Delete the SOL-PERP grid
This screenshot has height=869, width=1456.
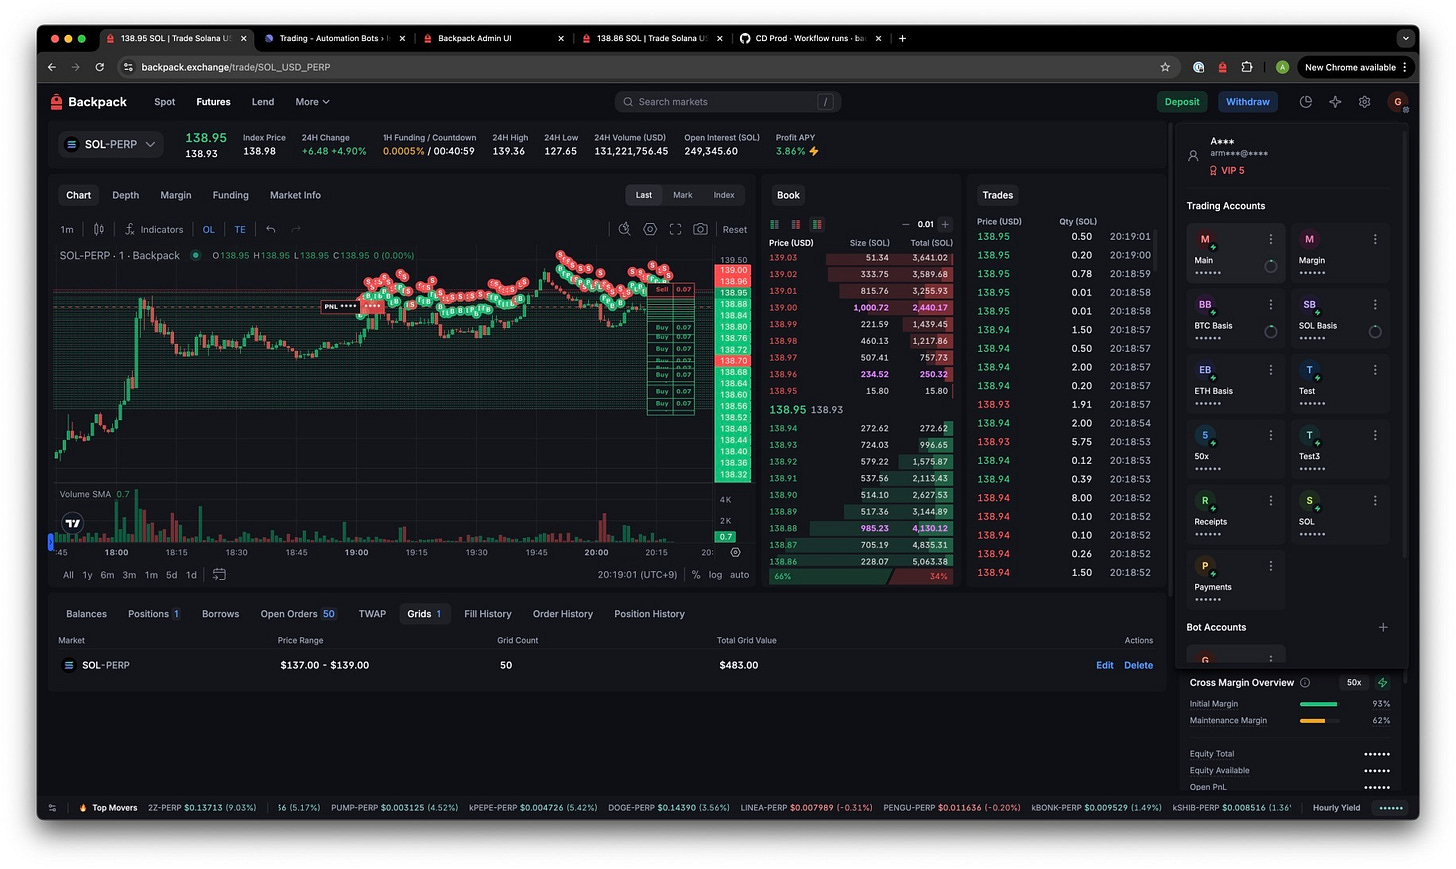pyautogui.click(x=1139, y=665)
